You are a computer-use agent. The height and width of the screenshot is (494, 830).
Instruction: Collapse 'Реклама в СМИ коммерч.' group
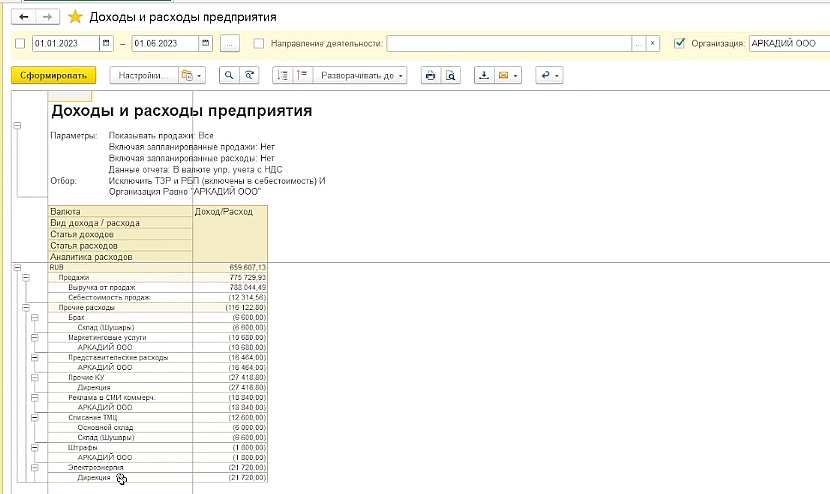[x=34, y=398]
